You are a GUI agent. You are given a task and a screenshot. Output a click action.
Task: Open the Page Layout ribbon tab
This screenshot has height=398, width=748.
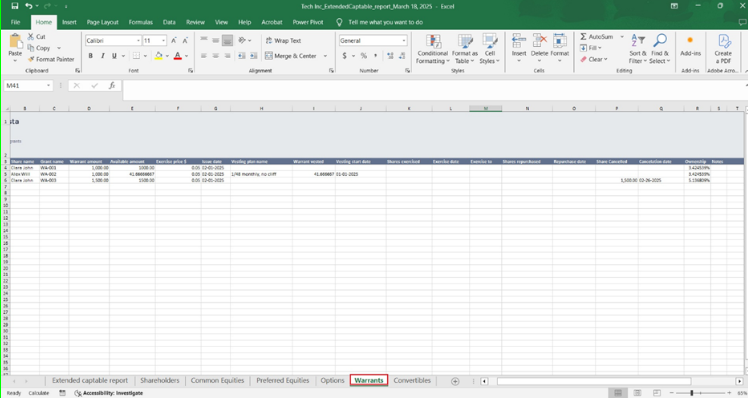click(x=103, y=22)
